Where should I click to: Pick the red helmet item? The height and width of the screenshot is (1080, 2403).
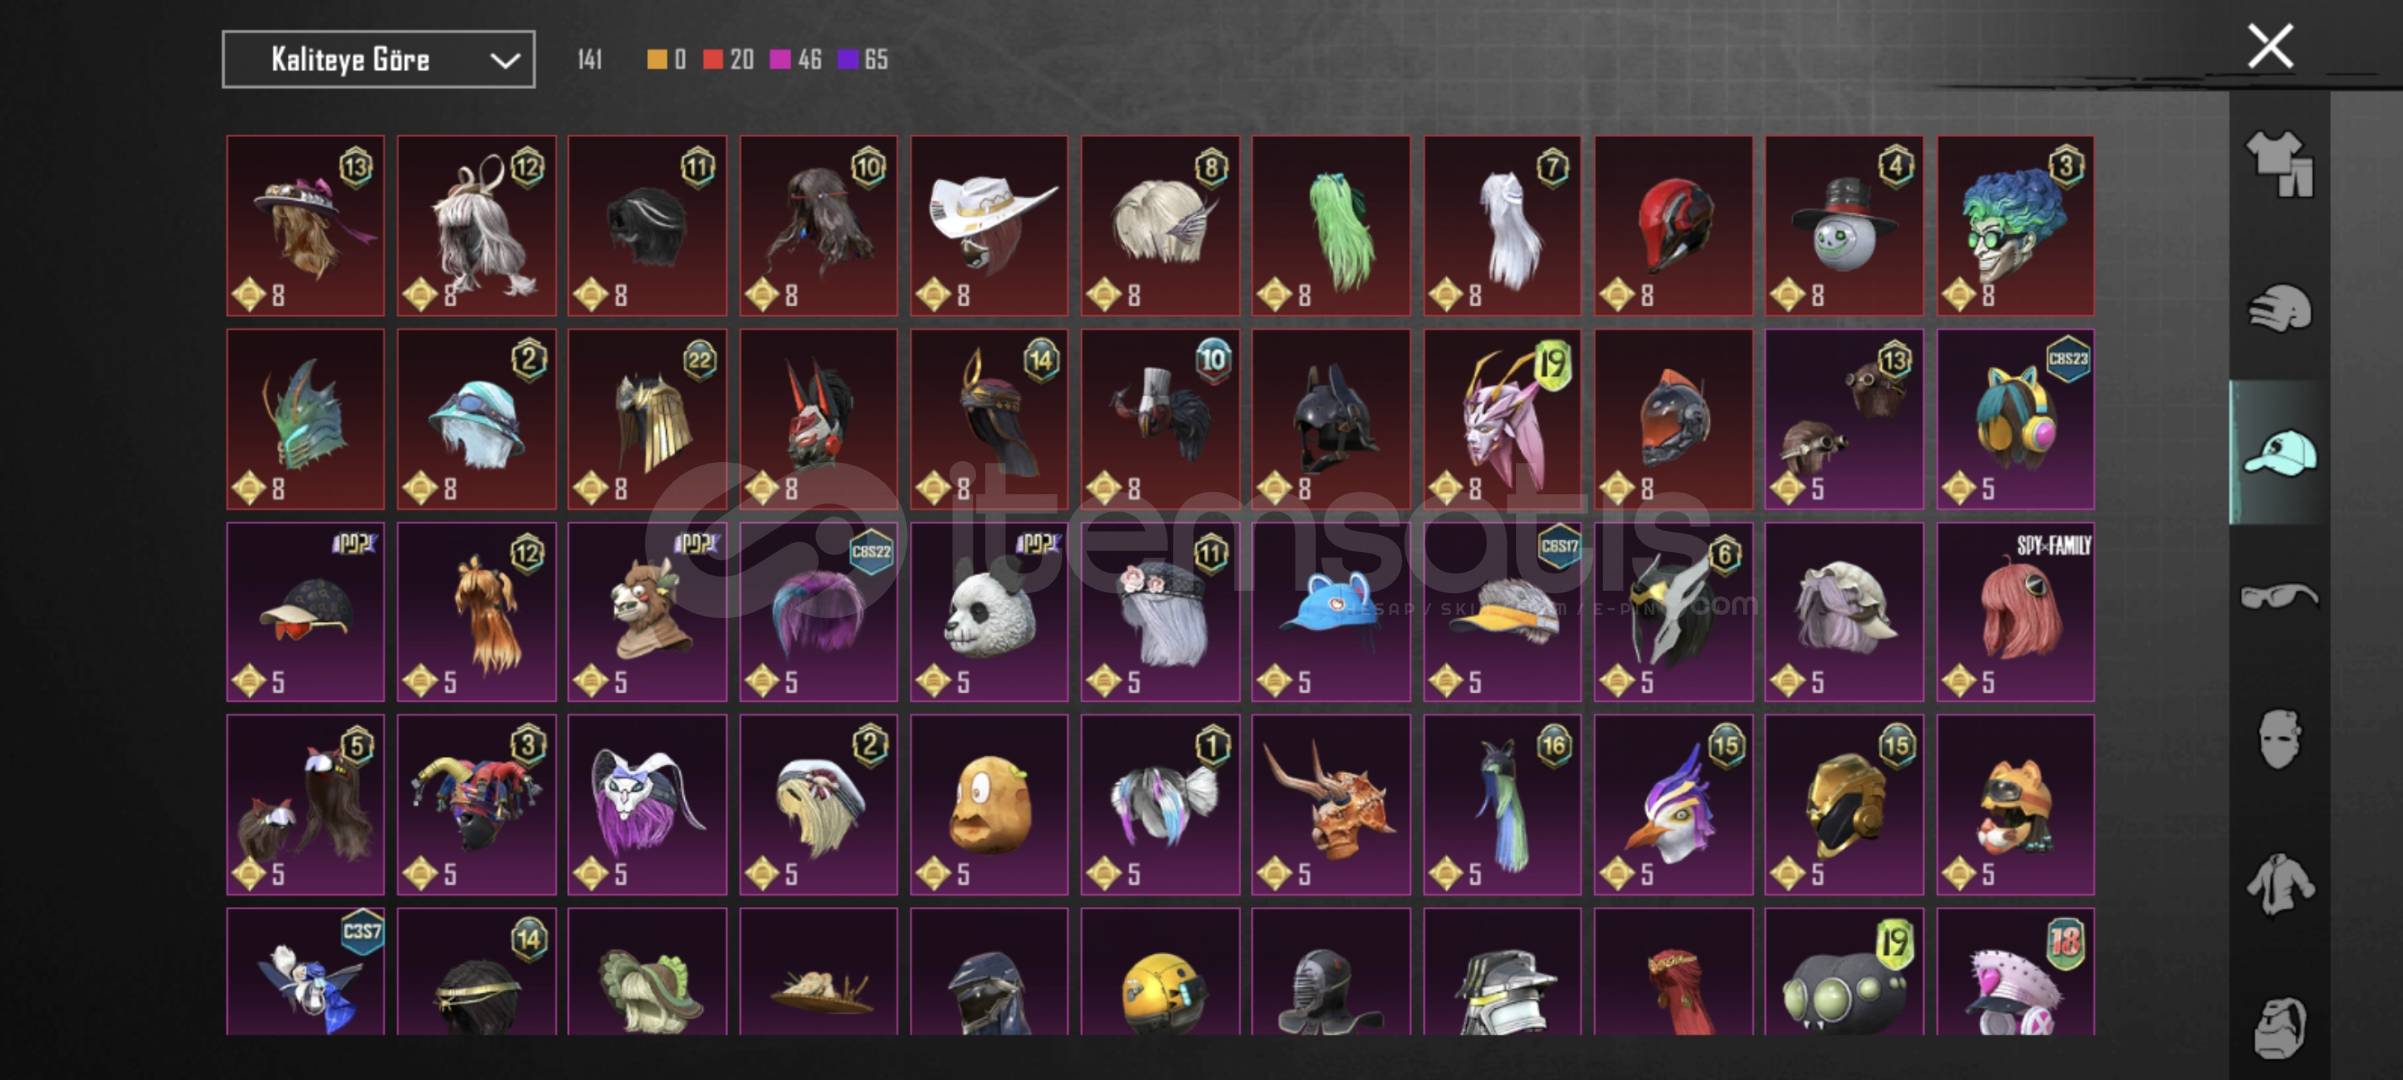tap(1673, 226)
